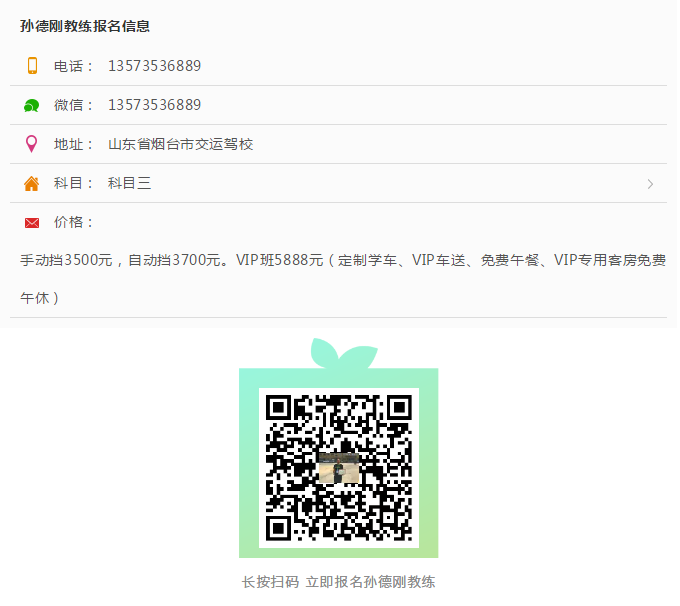The width and height of the screenshot is (680, 606).
Task: Click the 地址： label
Action: (73, 144)
